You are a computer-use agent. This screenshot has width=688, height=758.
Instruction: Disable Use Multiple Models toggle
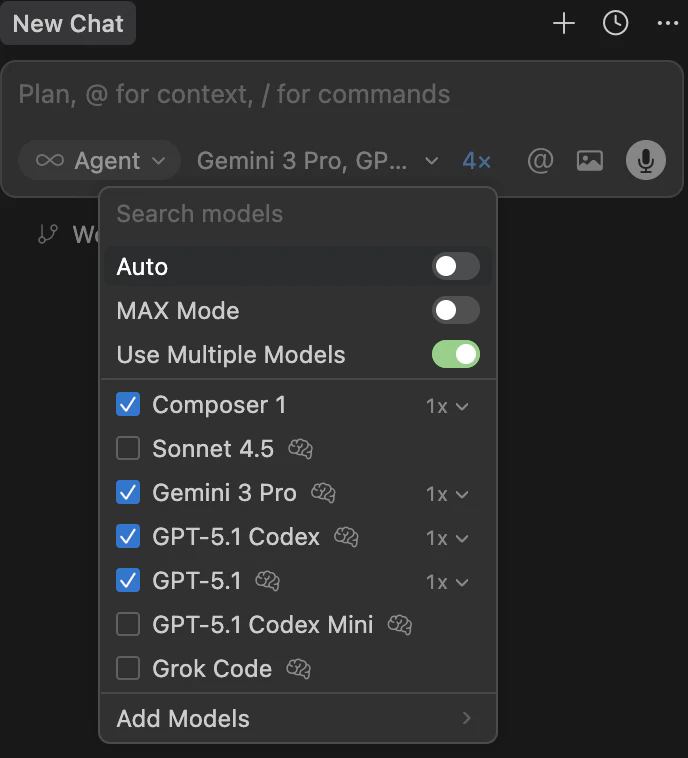click(455, 355)
